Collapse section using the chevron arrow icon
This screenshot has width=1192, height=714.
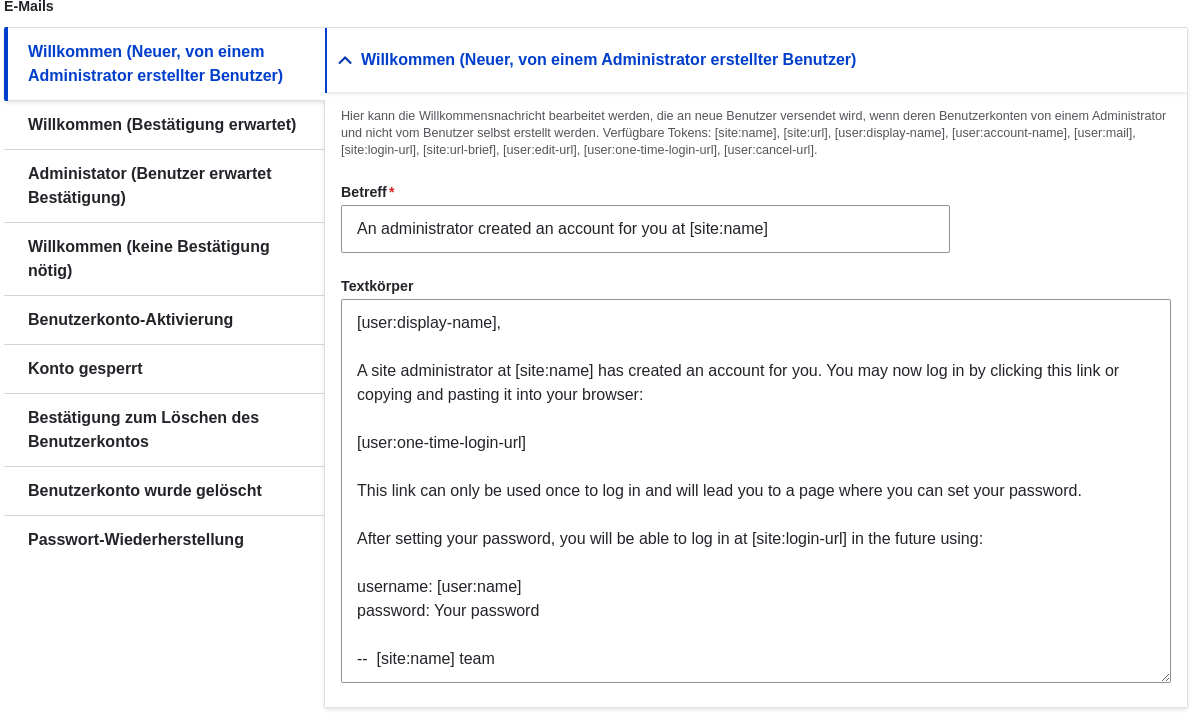tap(344, 60)
